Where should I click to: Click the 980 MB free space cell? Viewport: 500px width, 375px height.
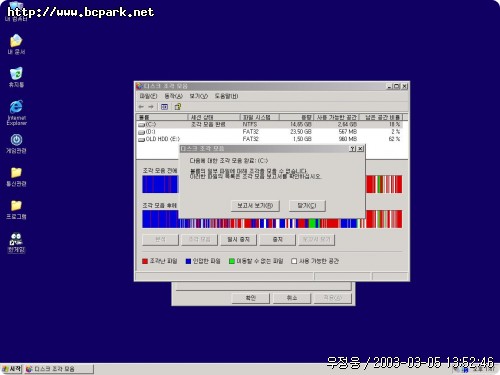[x=348, y=139]
